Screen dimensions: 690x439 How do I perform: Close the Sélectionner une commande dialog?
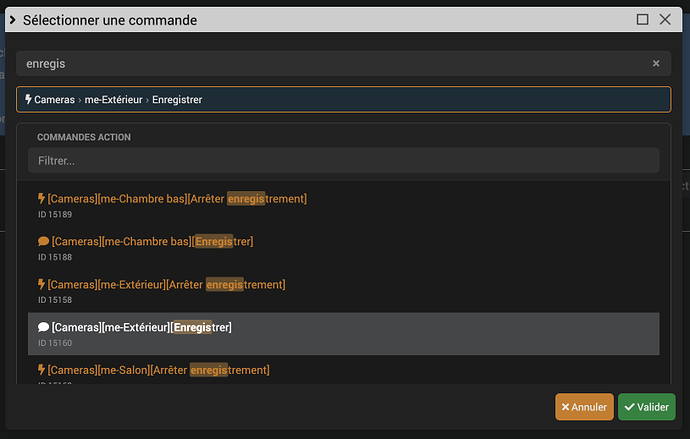click(x=665, y=19)
